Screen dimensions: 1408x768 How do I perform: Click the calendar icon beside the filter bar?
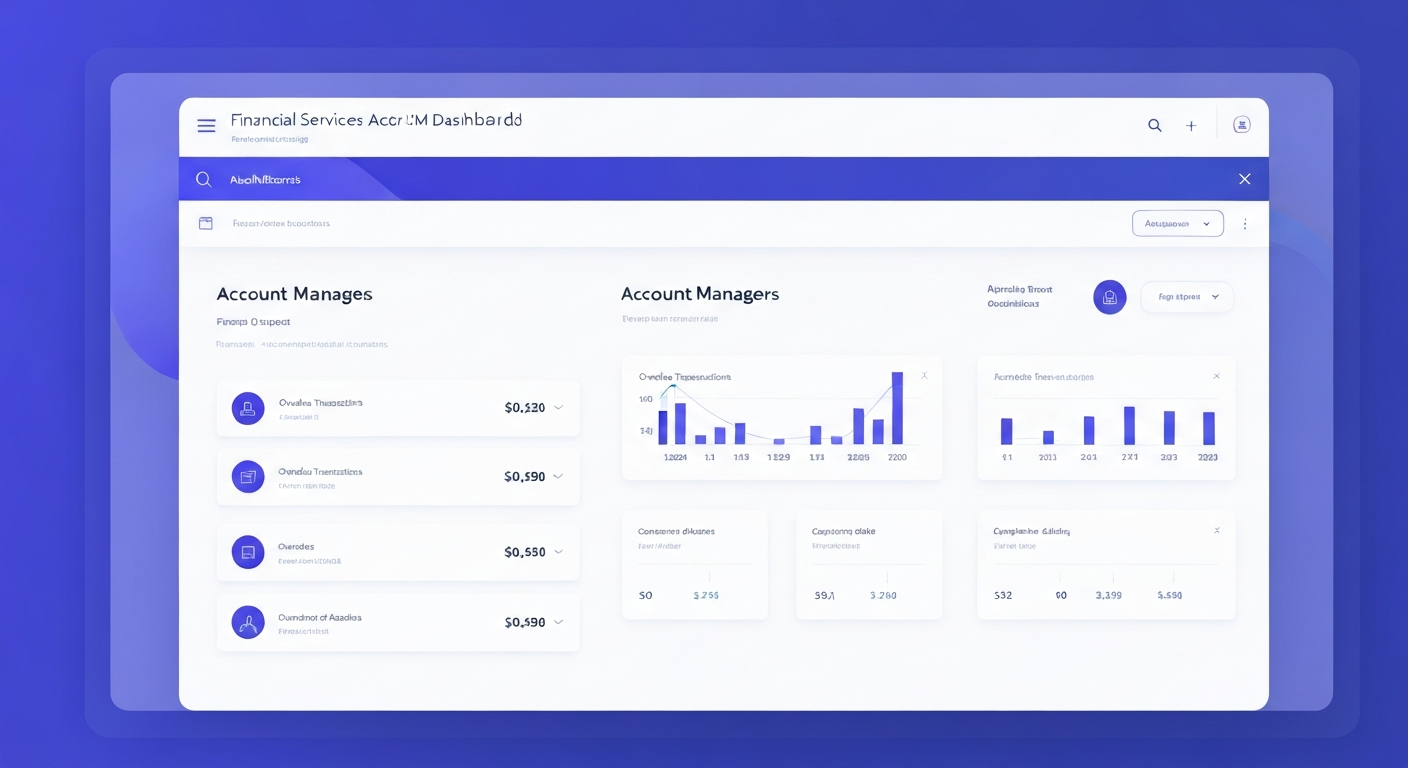click(x=205, y=222)
